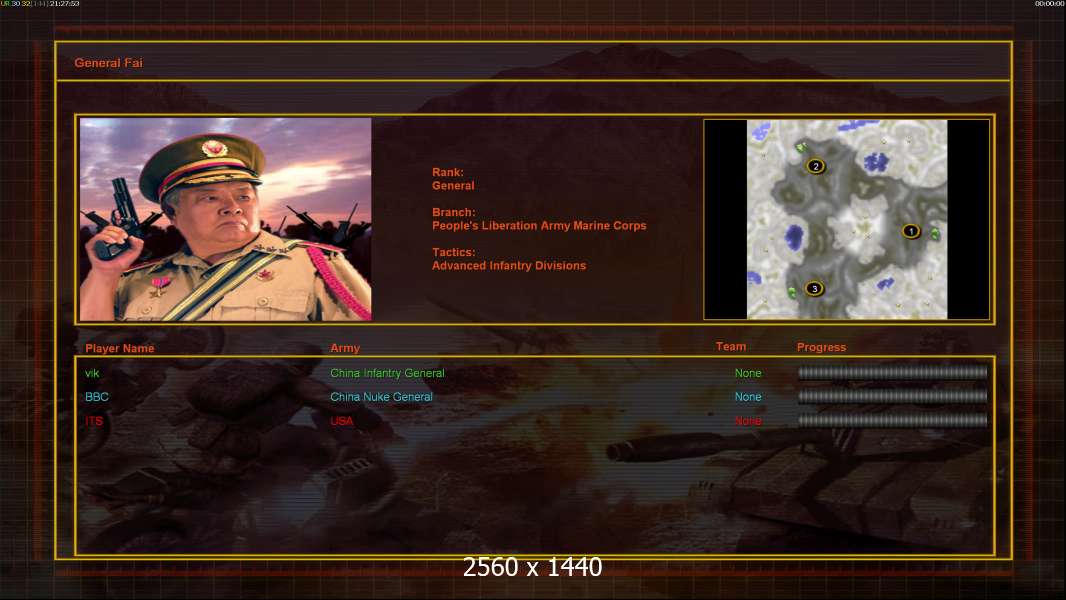Click the 'Army' column header

345,348
